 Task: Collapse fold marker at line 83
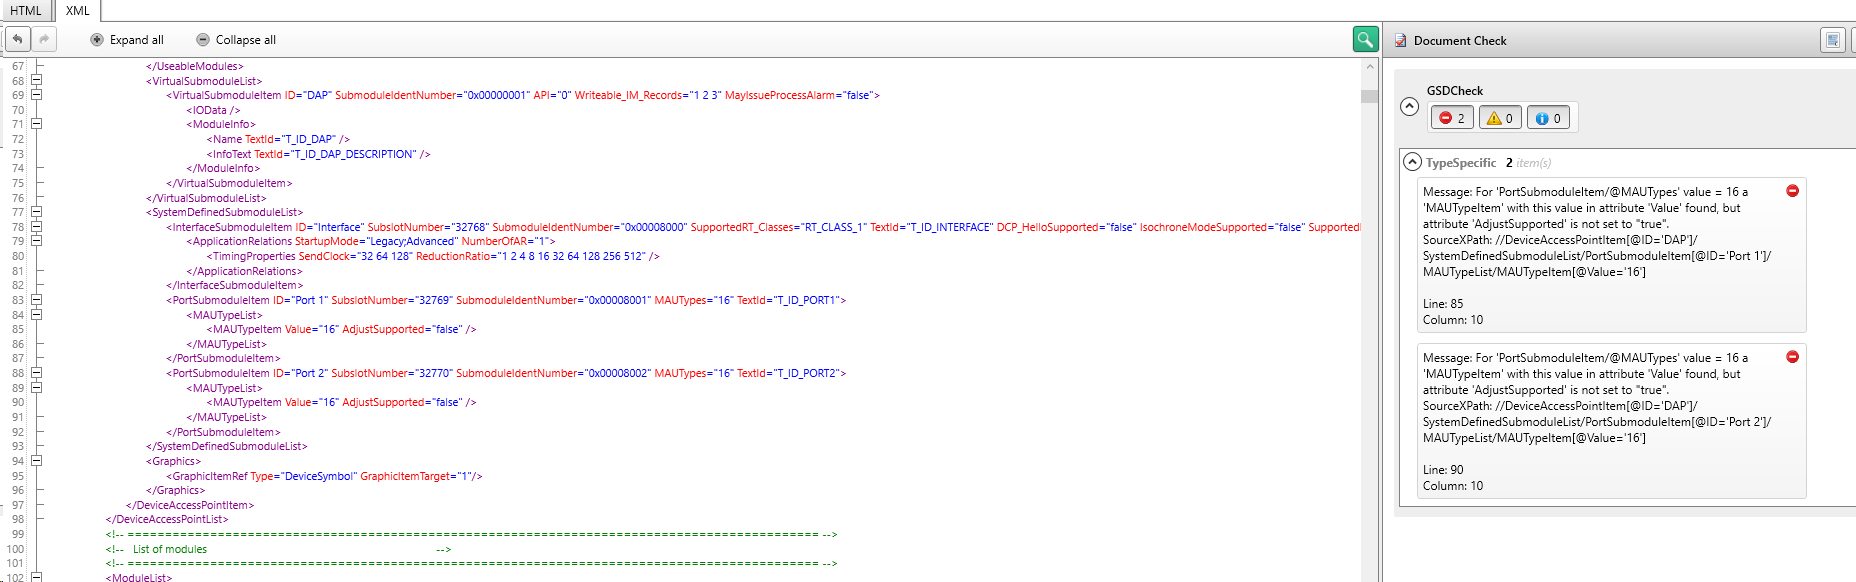[36, 300]
